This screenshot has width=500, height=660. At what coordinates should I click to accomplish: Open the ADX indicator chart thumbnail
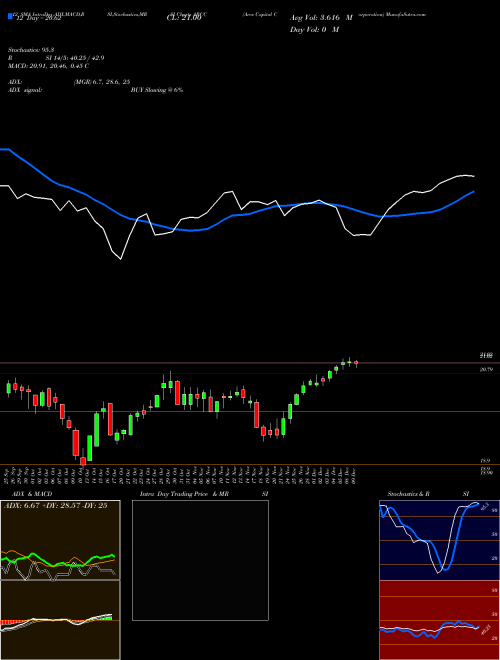(x=60, y=540)
